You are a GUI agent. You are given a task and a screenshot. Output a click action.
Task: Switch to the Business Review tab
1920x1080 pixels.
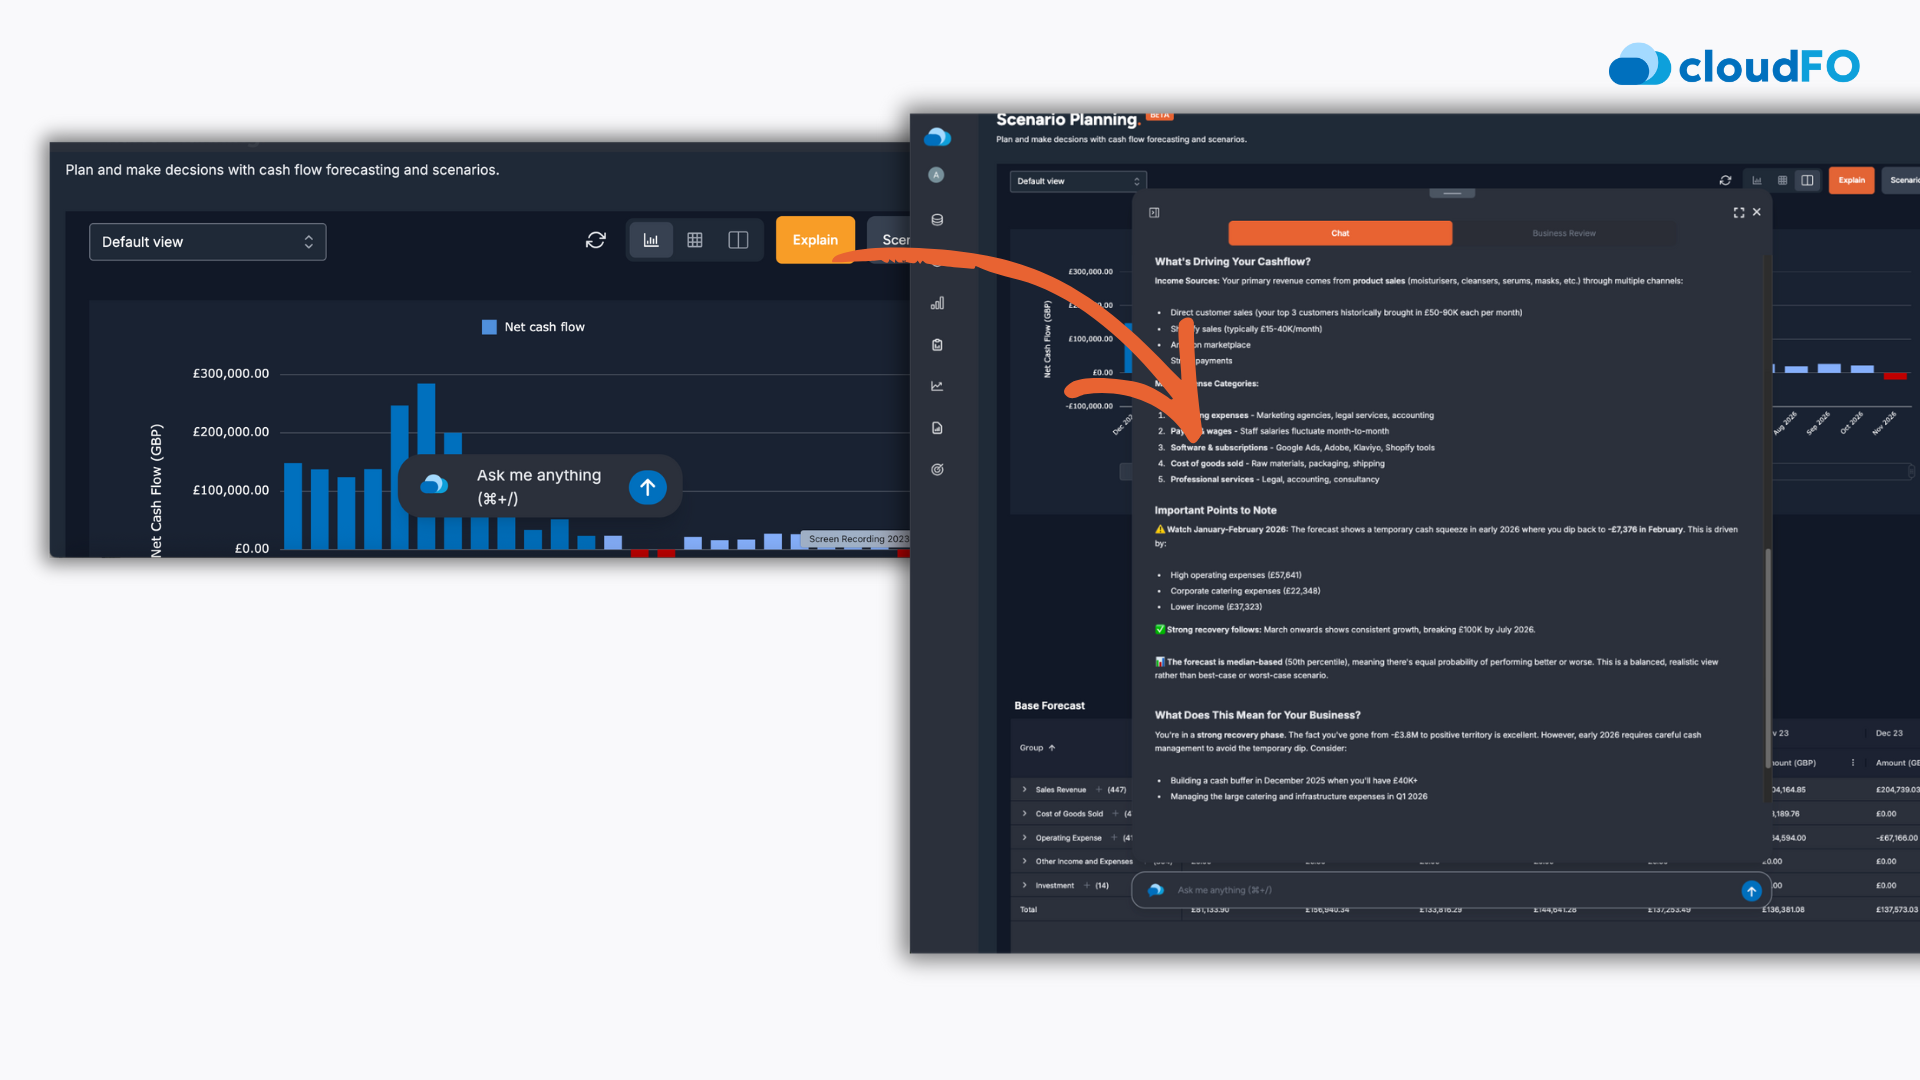tap(1563, 233)
